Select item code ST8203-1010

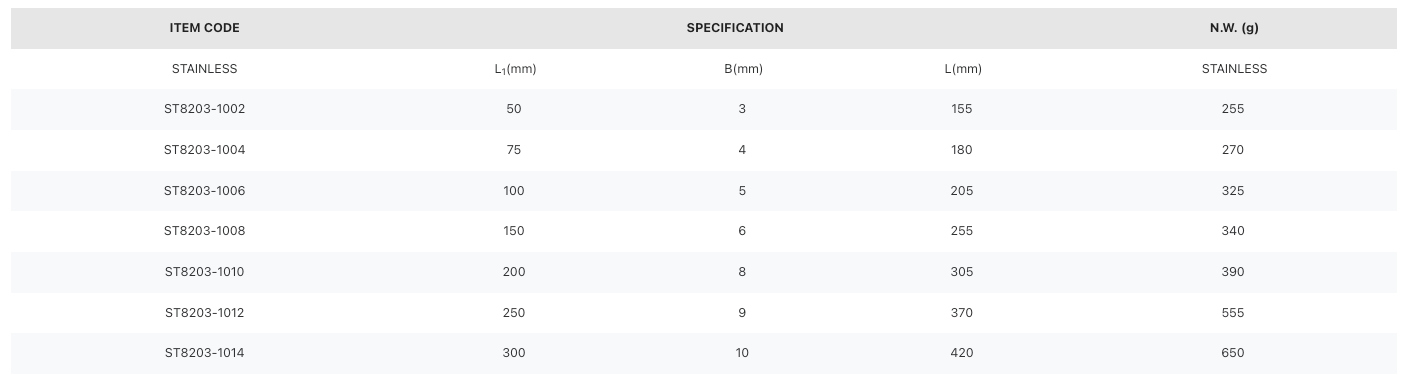204,272
